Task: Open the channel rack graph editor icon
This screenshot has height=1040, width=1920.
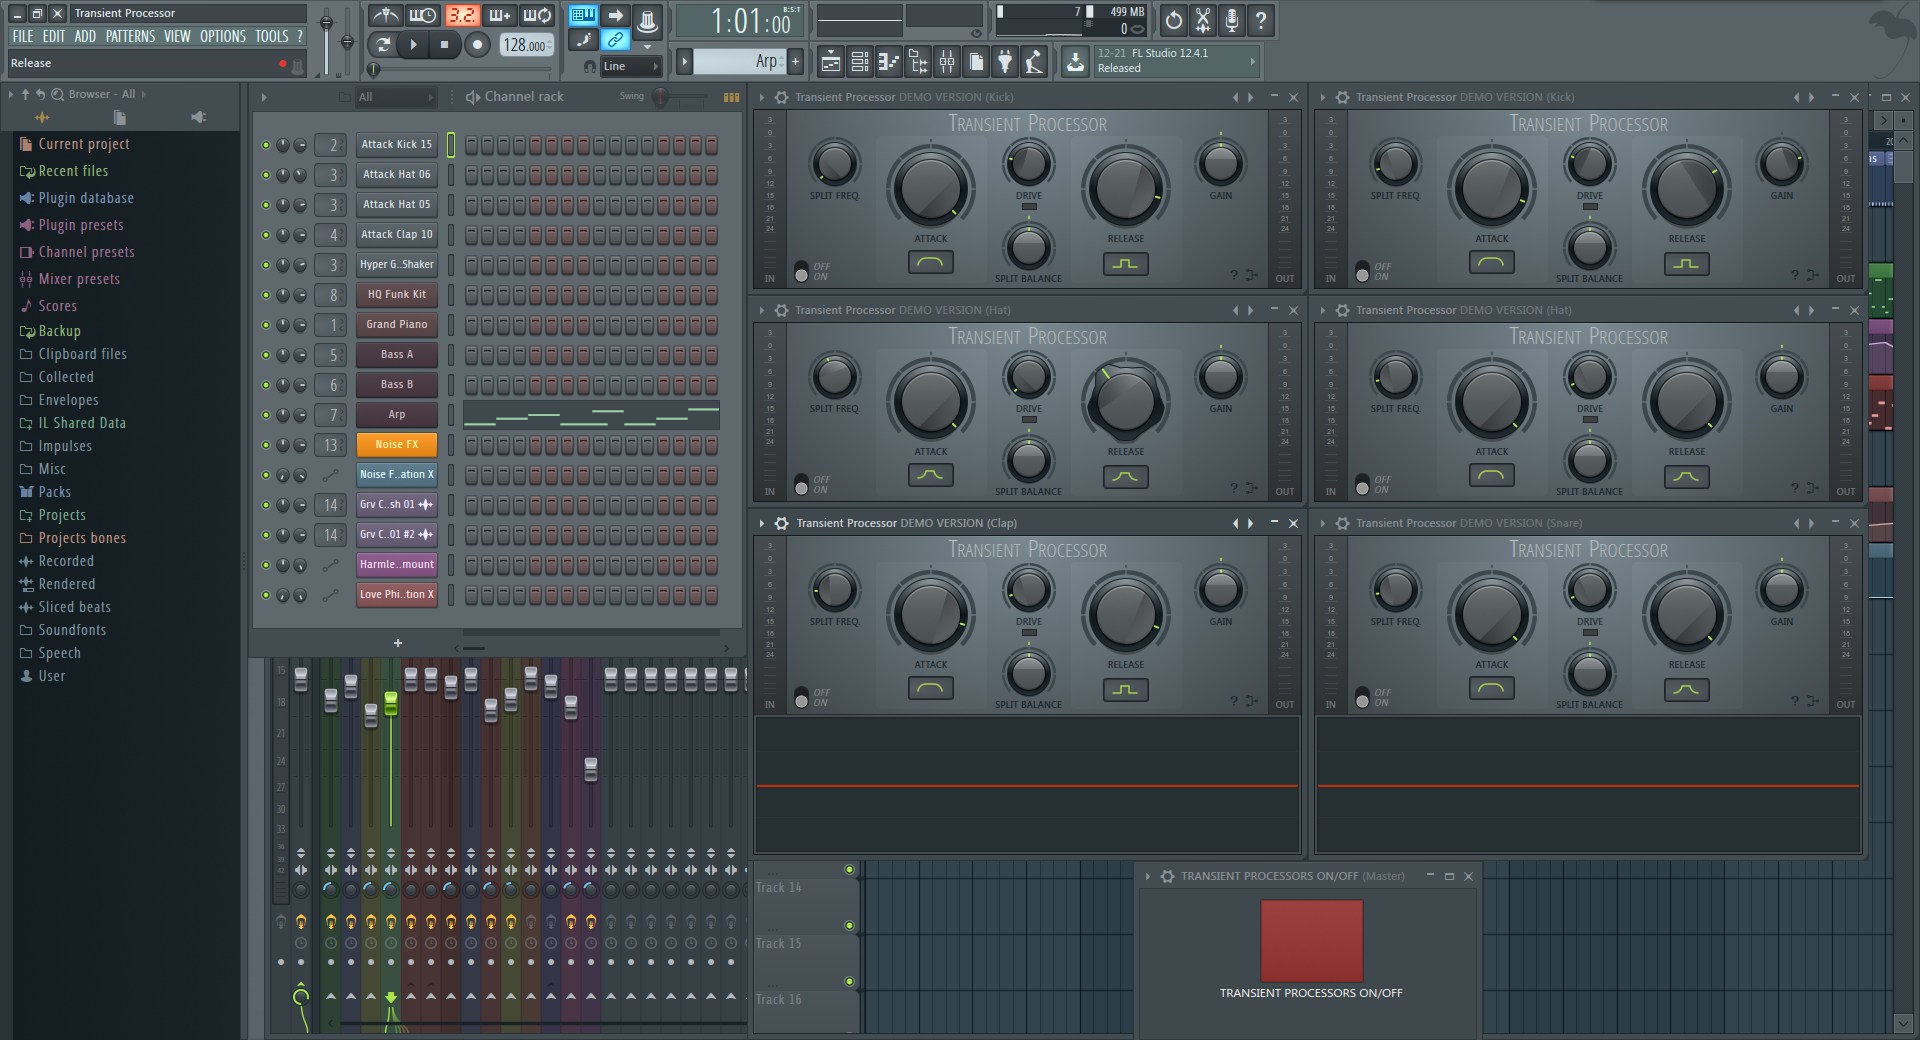Action: pos(731,97)
